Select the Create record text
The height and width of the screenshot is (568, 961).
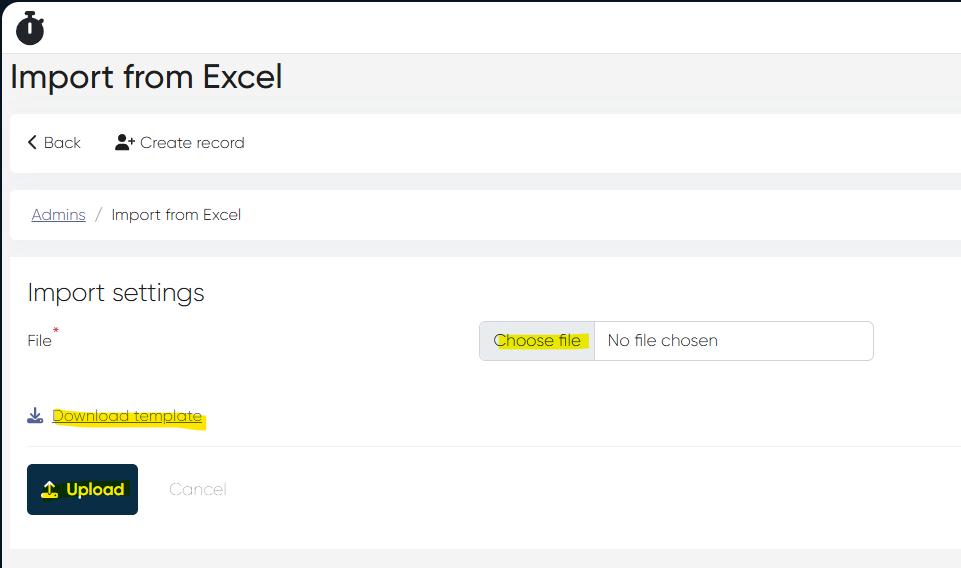(192, 143)
